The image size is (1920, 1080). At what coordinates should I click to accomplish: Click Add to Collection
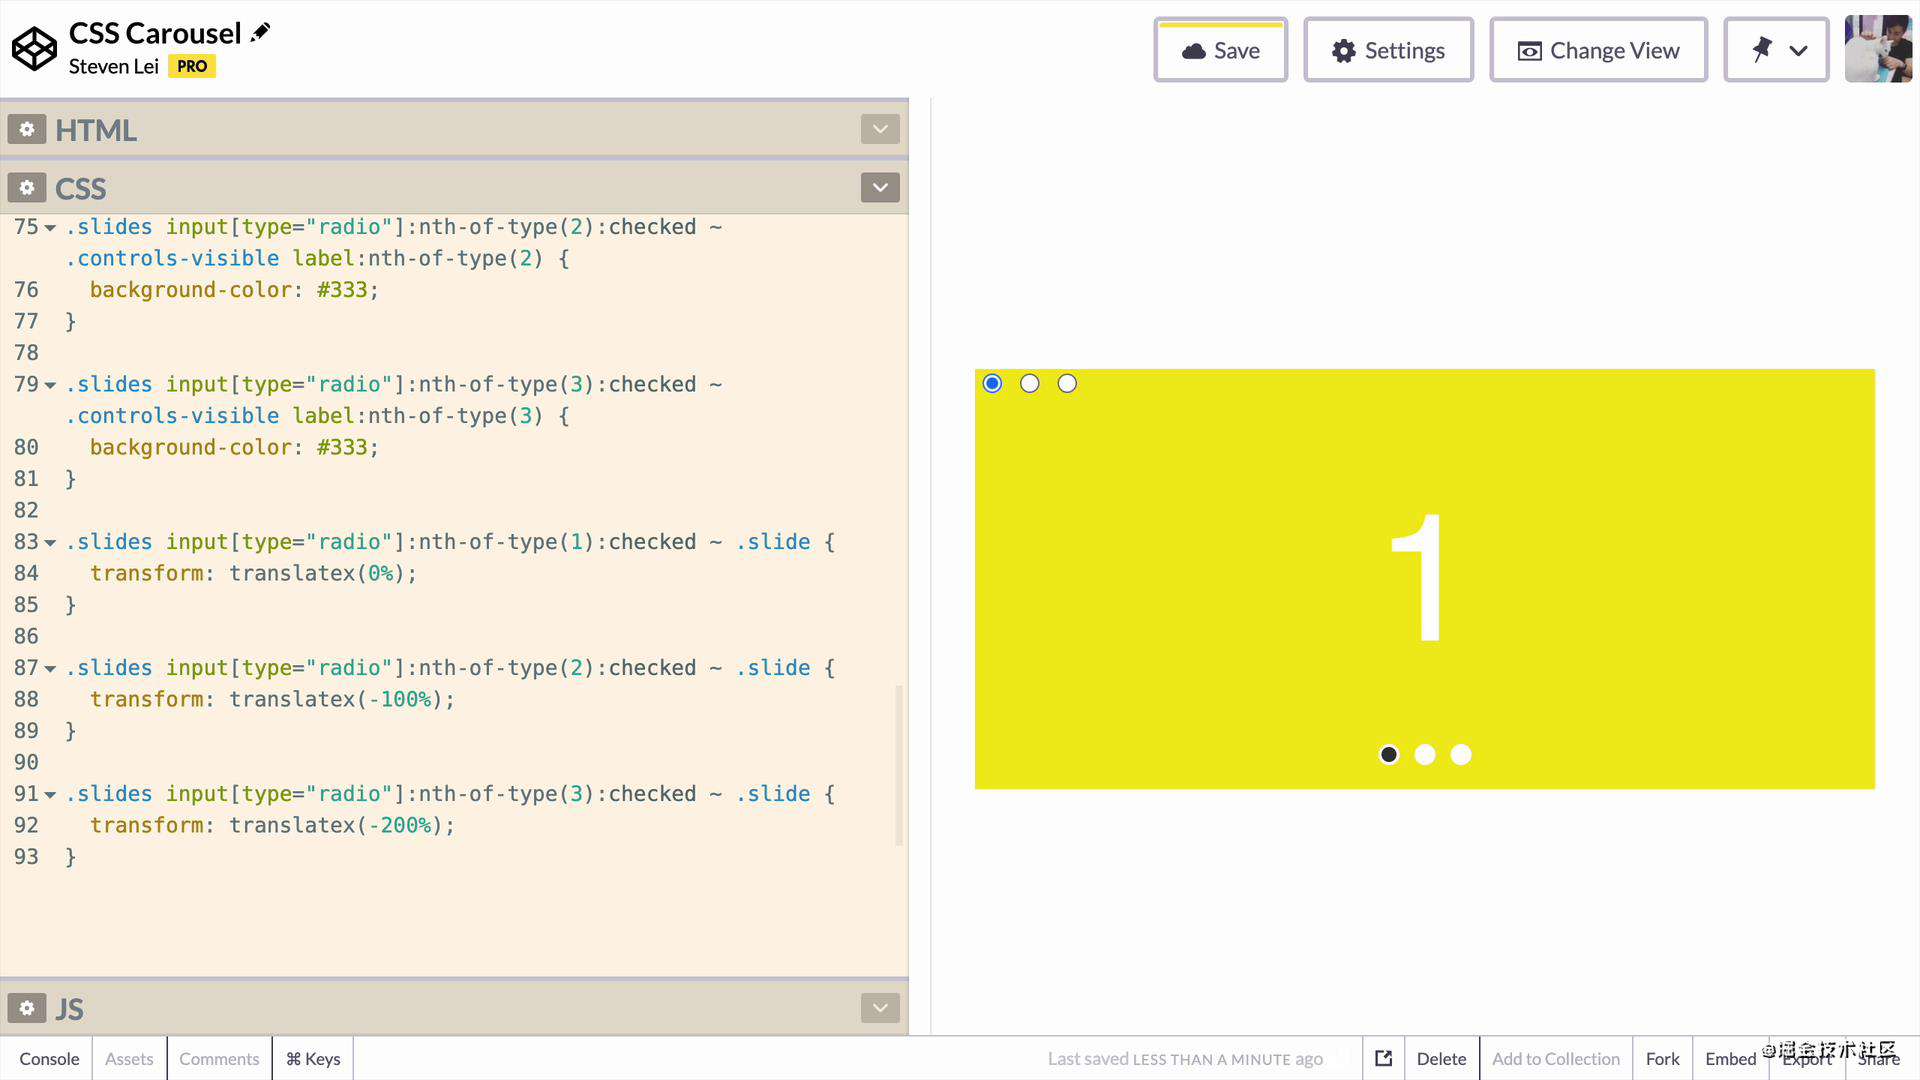[1556, 1058]
